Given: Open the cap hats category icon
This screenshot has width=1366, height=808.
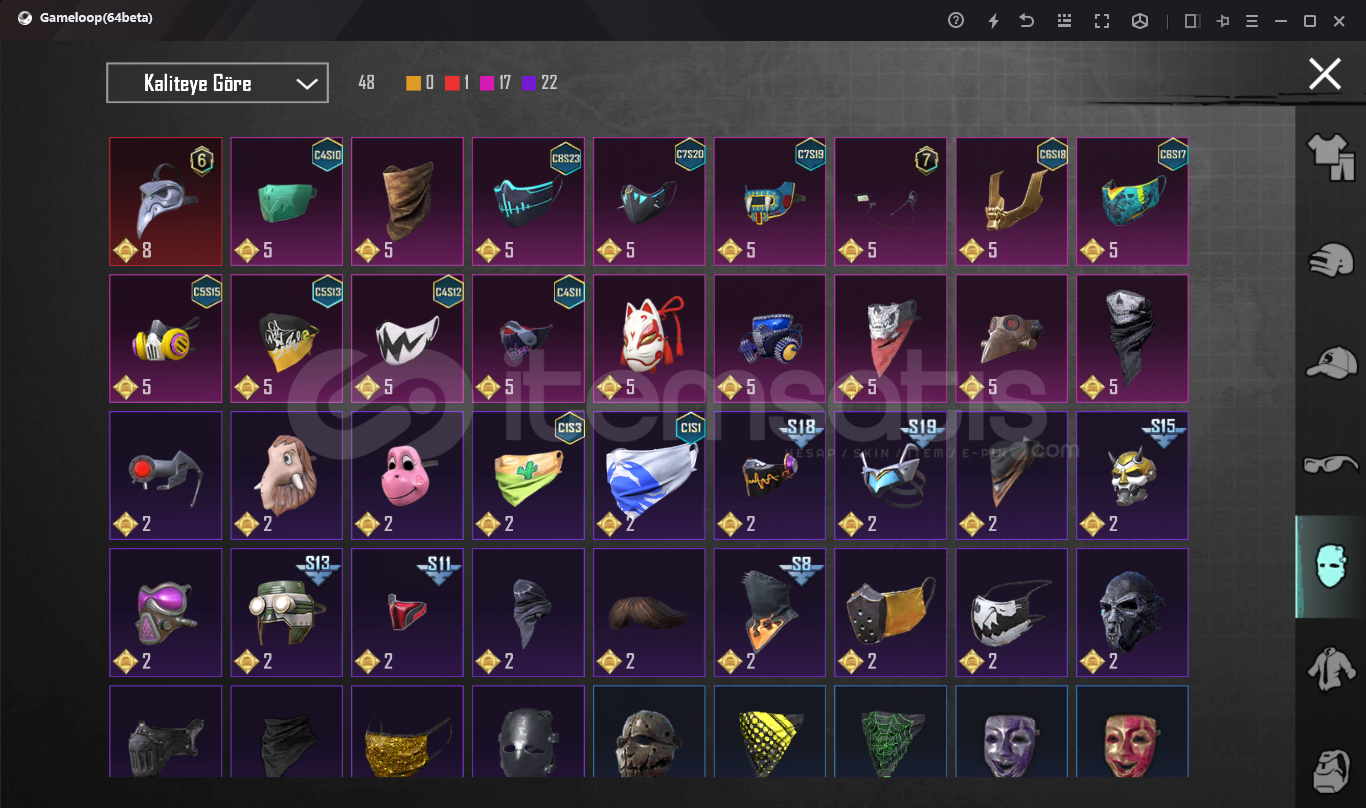Looking at the screenshot, I should (x=1331, y=362).
